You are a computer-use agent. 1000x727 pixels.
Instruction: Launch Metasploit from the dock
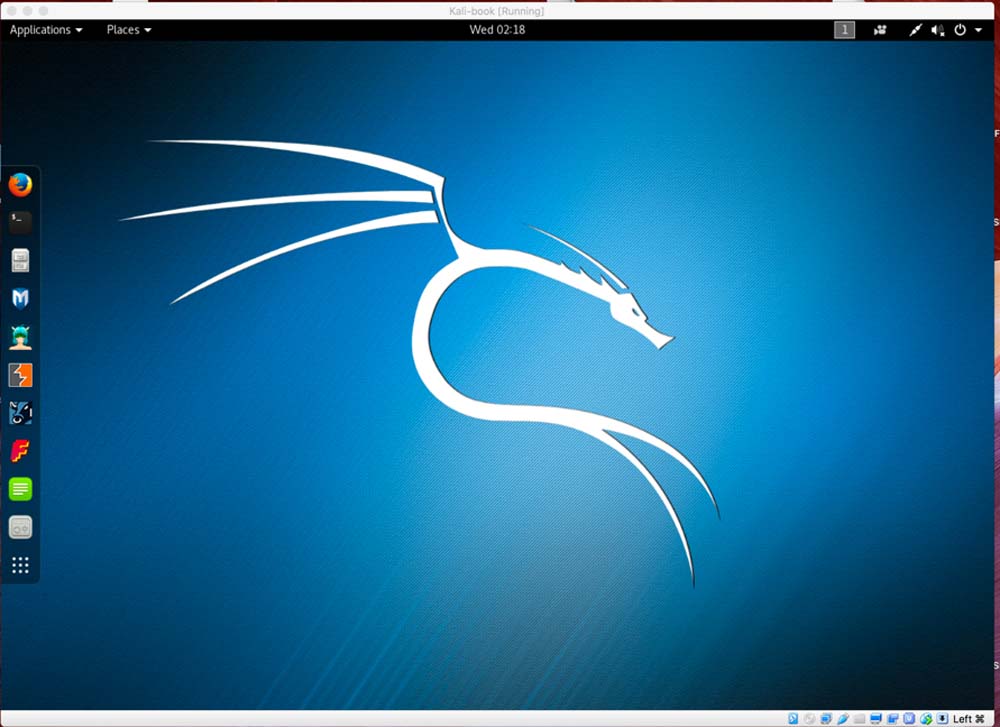point(20,298)
